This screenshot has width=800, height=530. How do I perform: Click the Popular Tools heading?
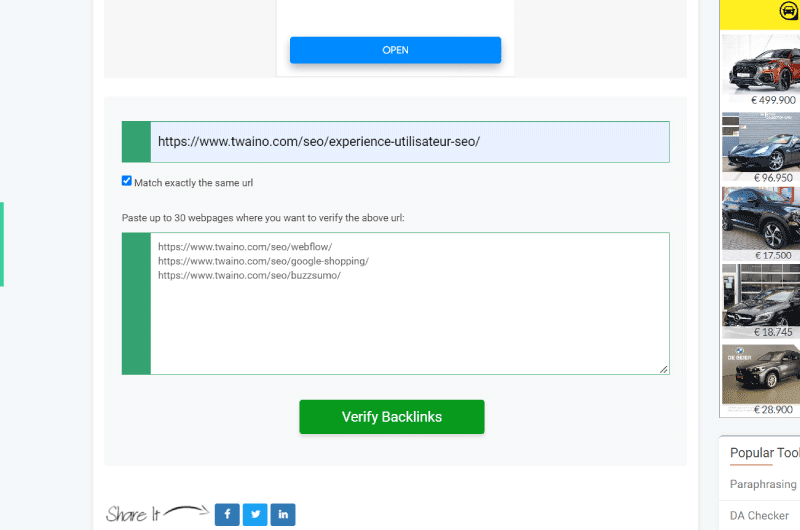tap(764, 452)
